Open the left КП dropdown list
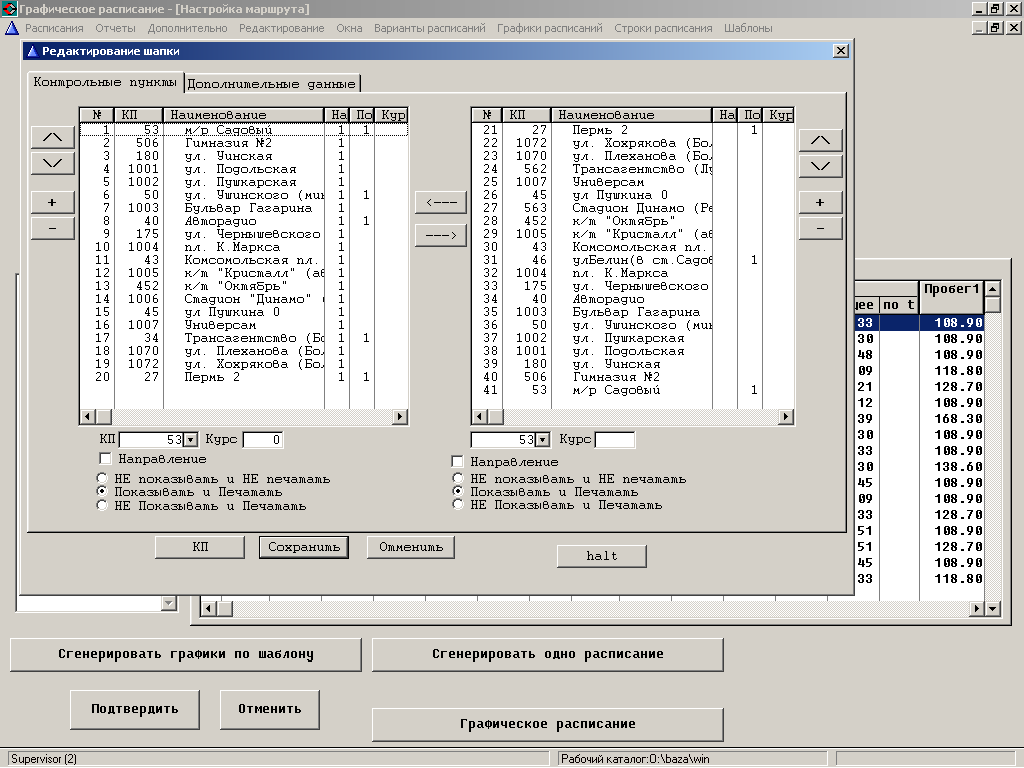 (191, 440)
